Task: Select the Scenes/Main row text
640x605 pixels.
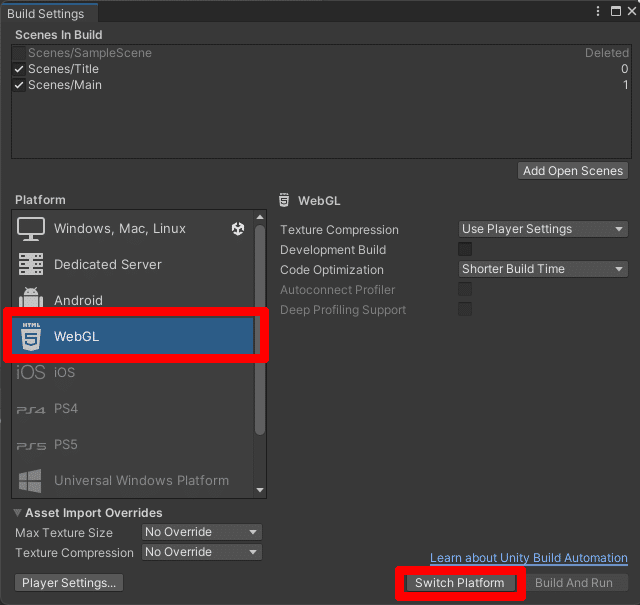Action: pyautogui.click(x=65, y=85)
